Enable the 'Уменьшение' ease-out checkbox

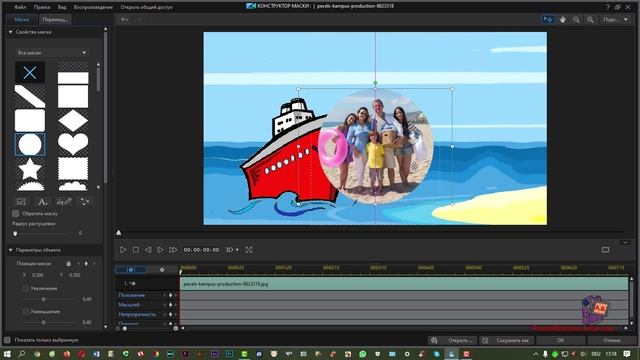(x=26, y=311)
